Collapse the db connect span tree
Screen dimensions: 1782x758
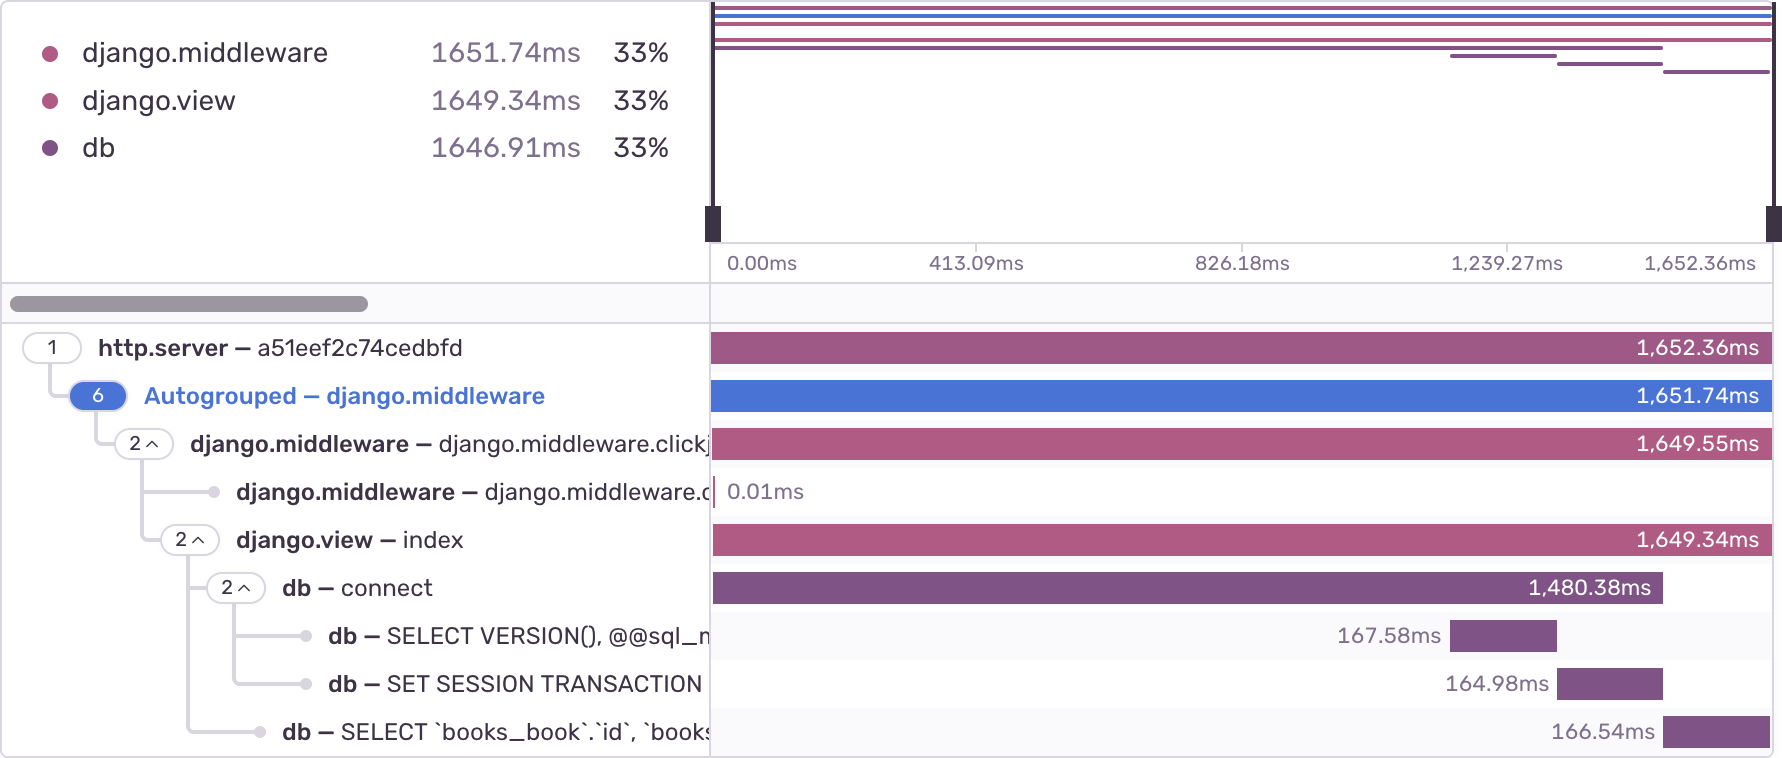pyautogui.click(x=236, y=588)
